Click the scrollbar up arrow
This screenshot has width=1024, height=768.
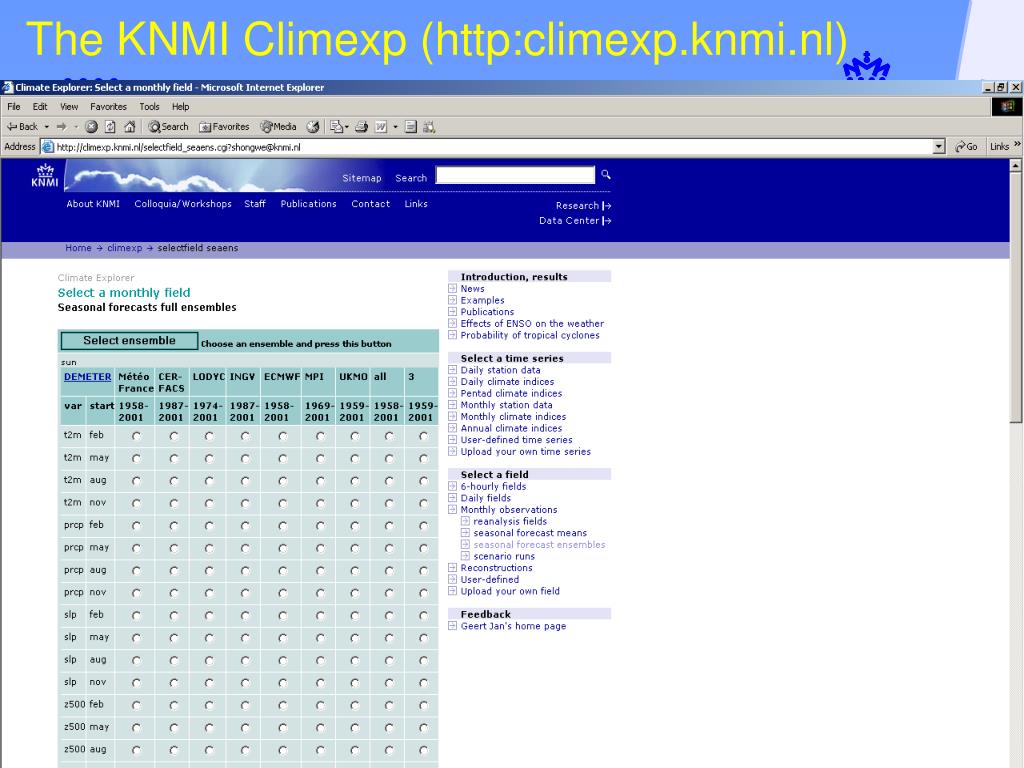pyautogui.click(x=1016, y=167)
